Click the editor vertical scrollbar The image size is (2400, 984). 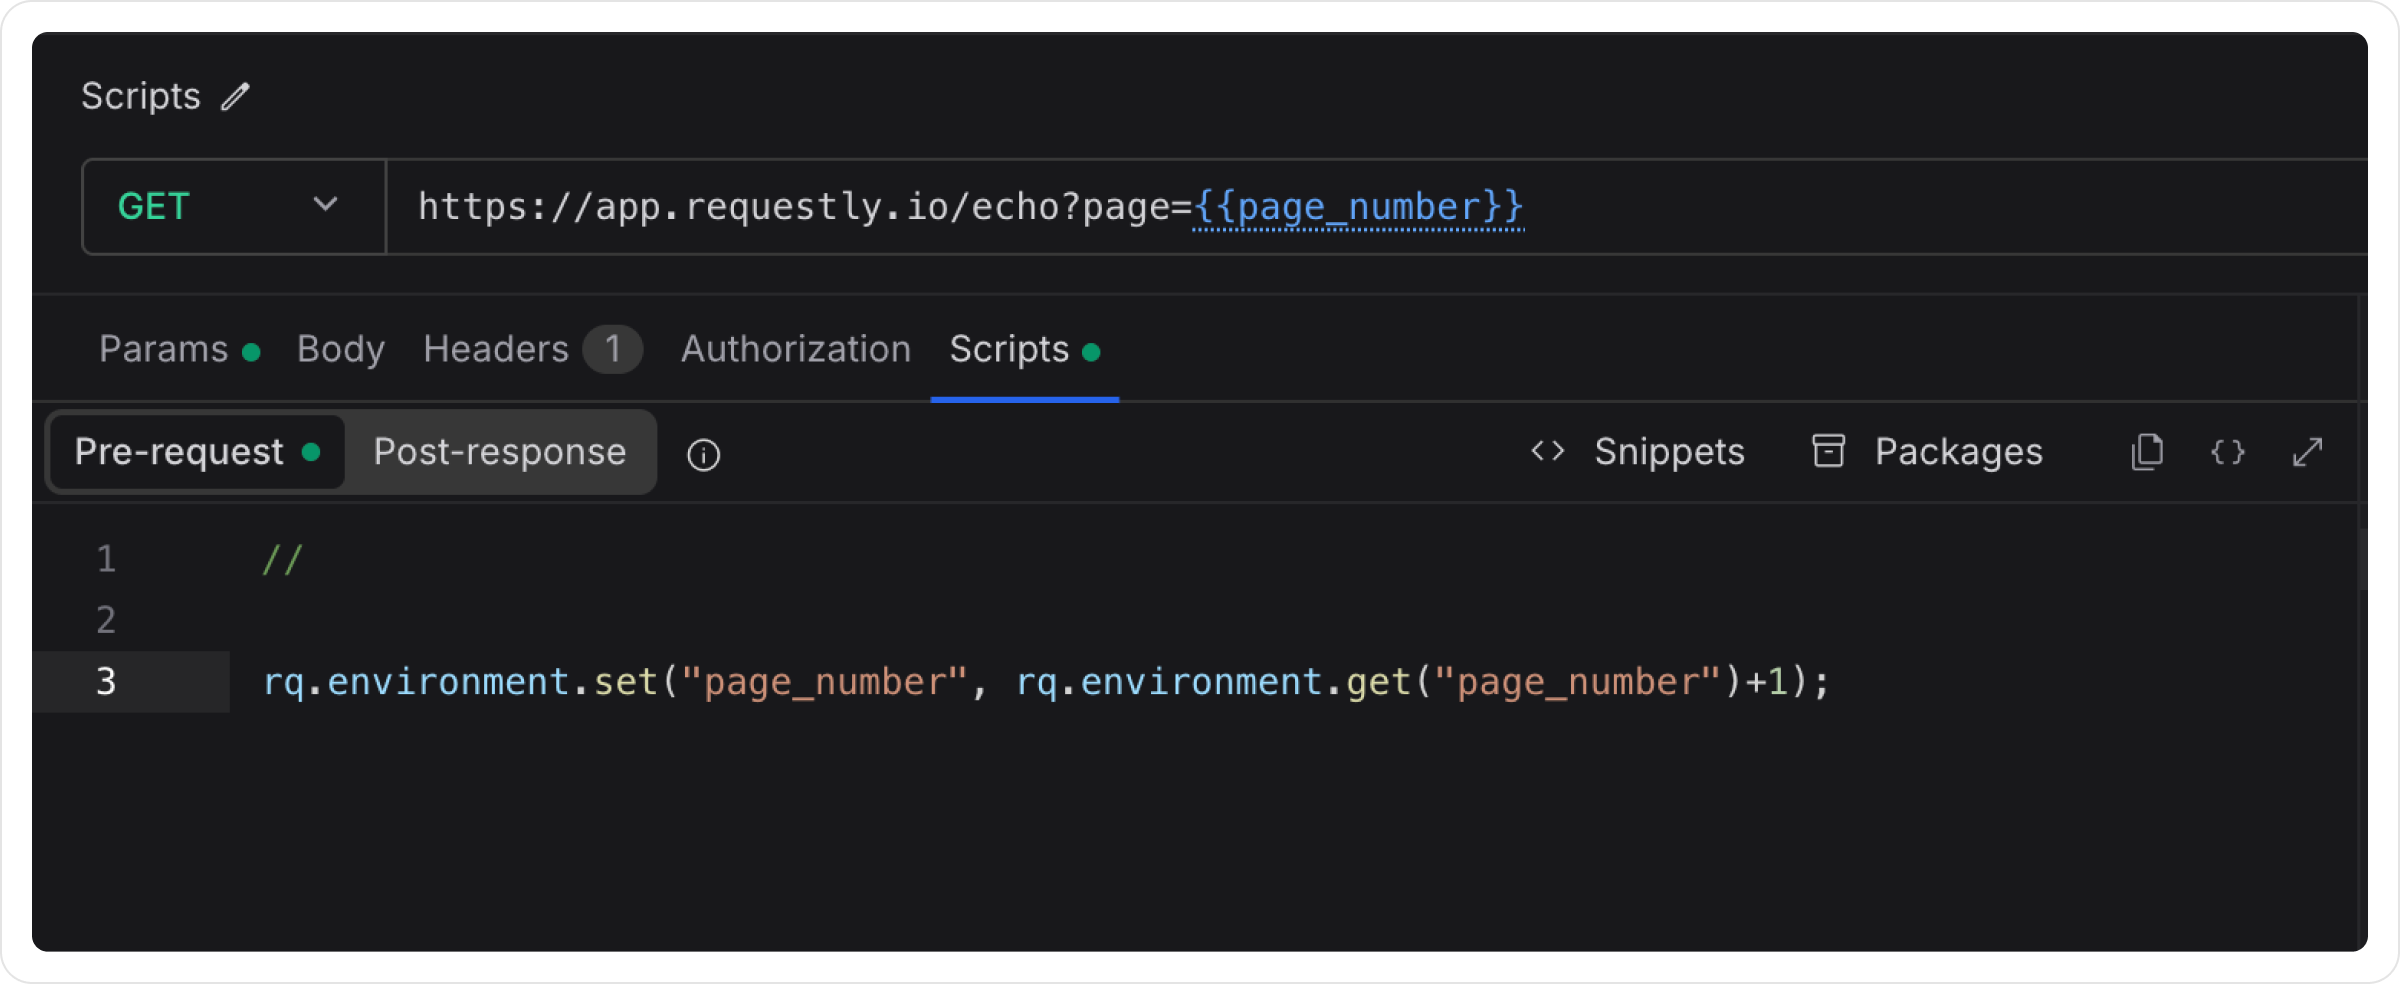(2363, 560)
